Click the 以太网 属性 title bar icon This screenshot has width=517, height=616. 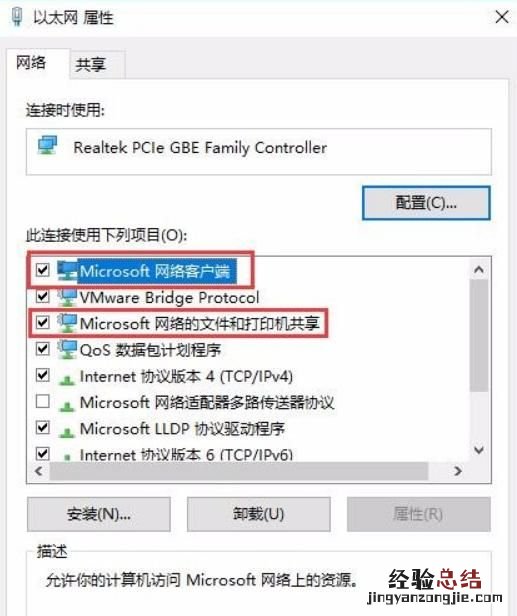[x=16, y=16]
